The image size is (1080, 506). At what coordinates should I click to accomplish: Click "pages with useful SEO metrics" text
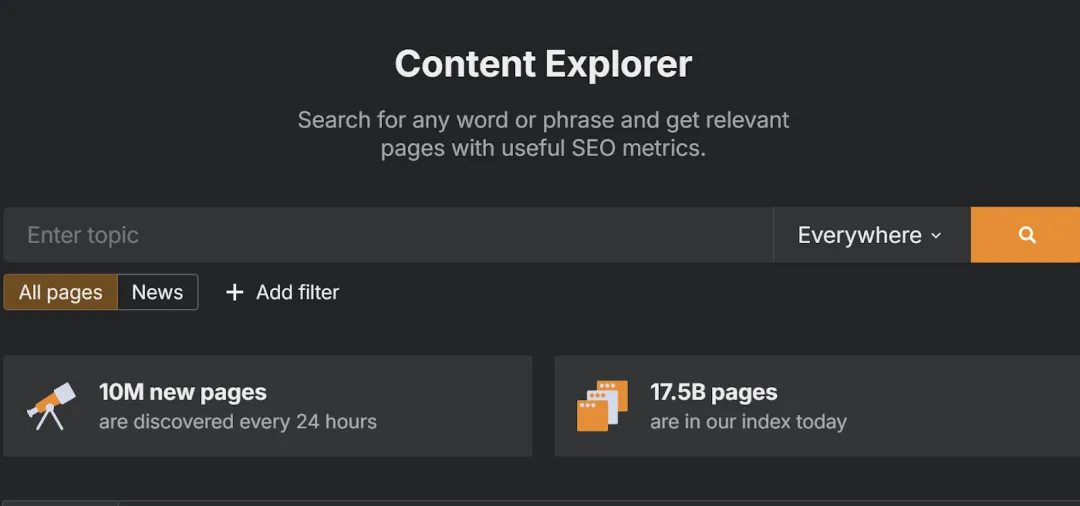coord(543,148)
